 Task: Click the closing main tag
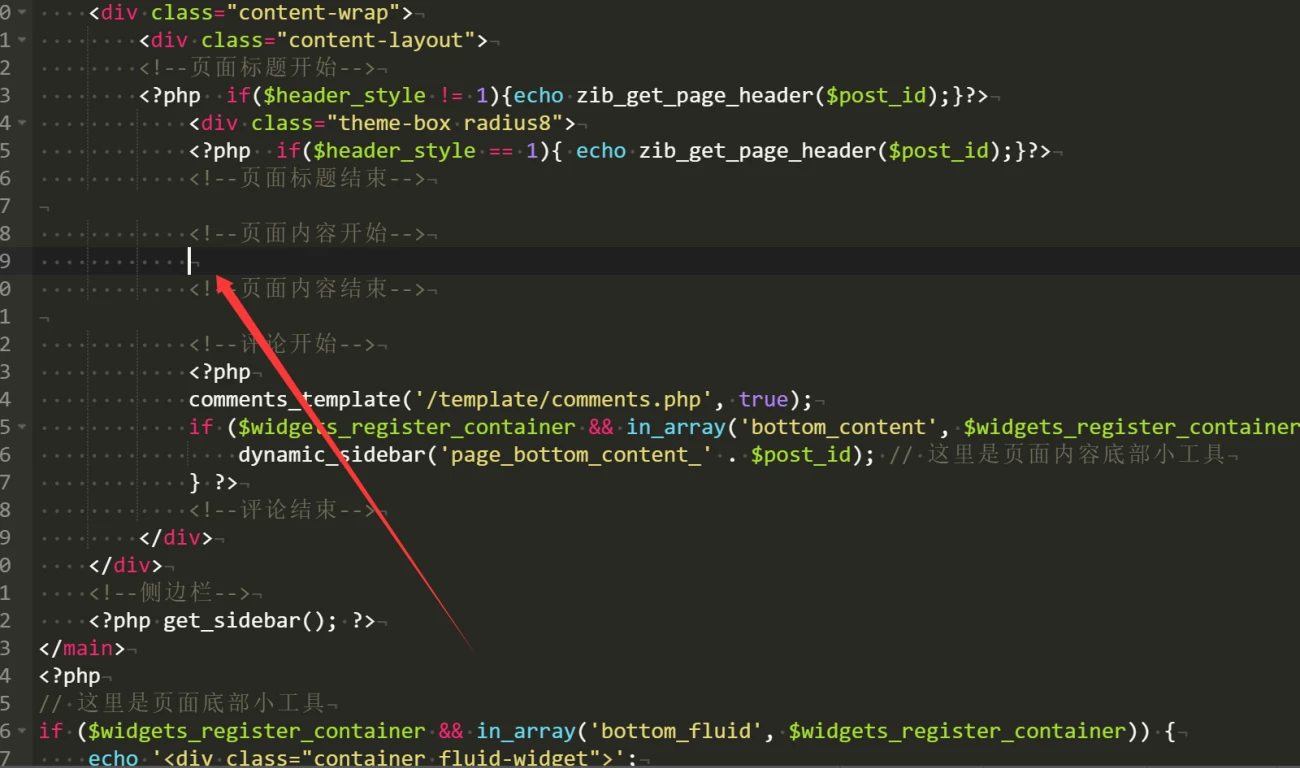(x=82, y=648)
